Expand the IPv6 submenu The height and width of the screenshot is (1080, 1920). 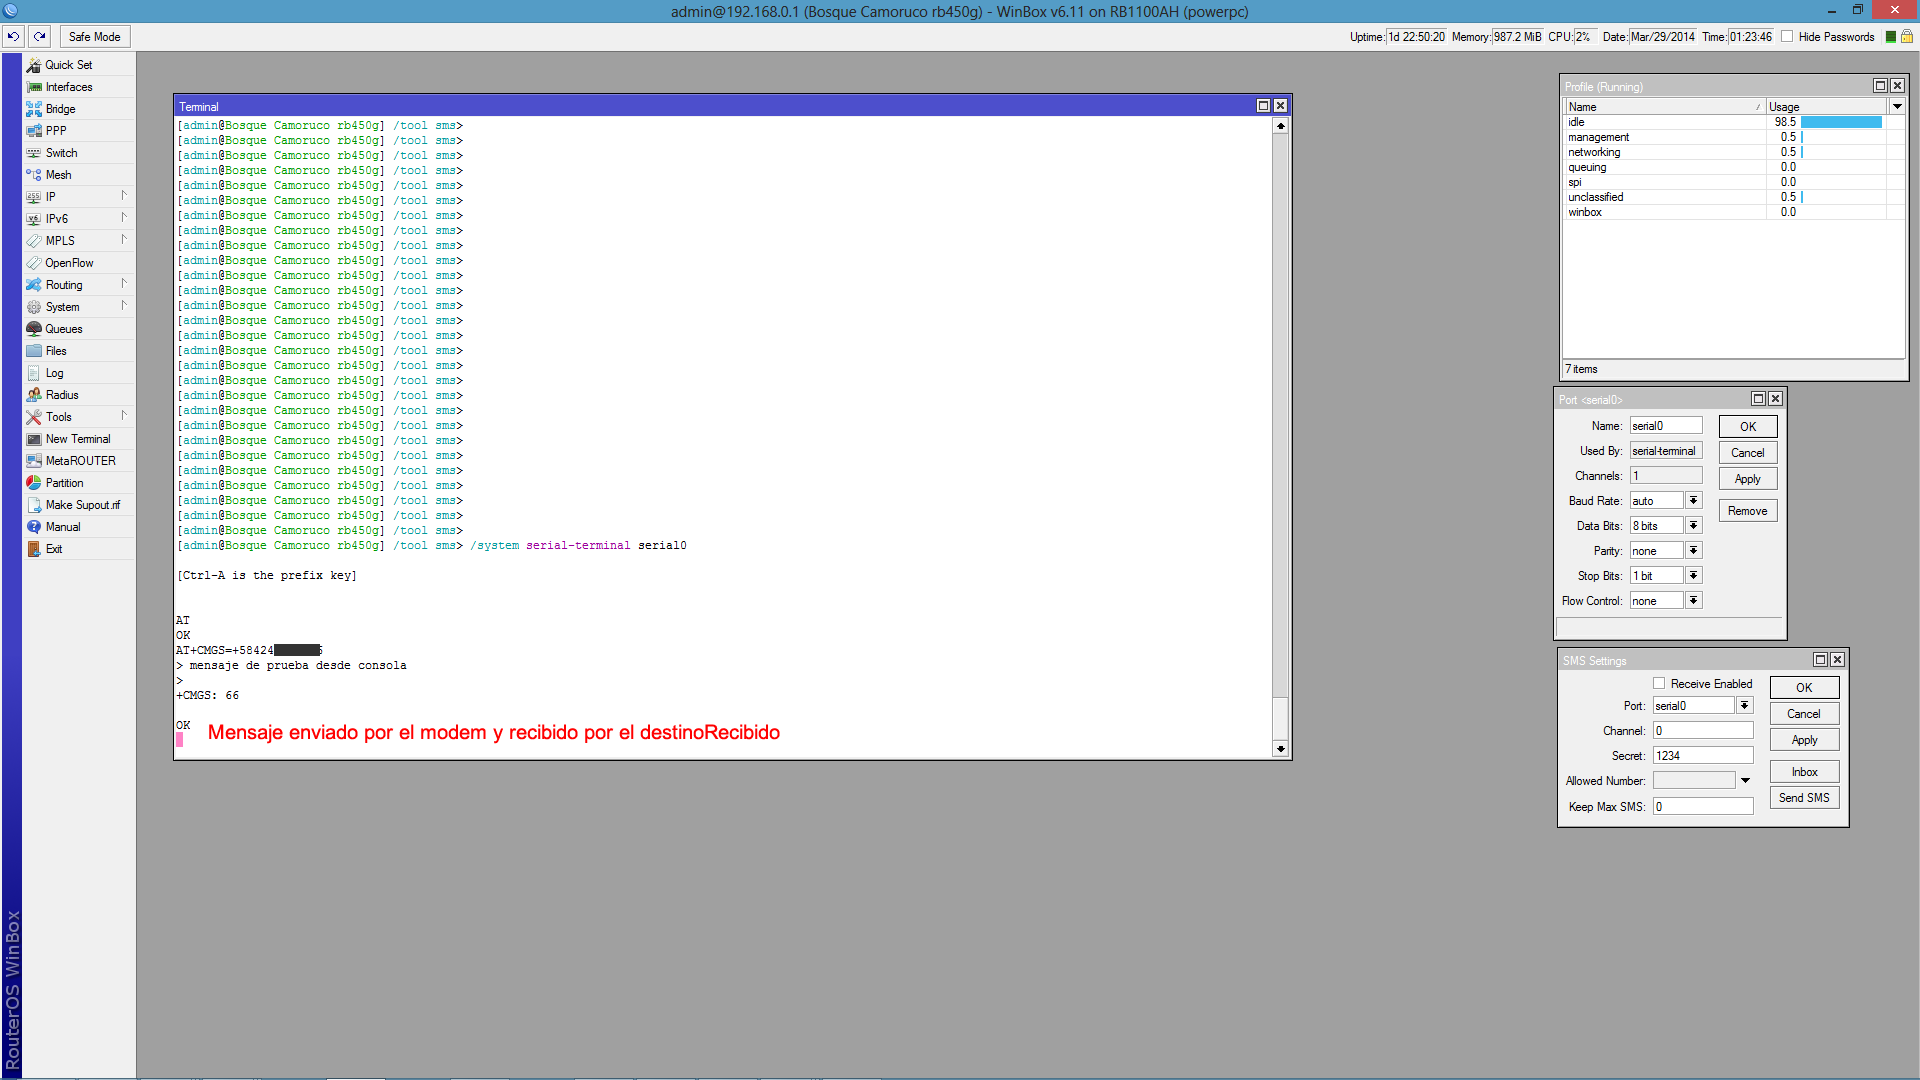click(124, 218)
